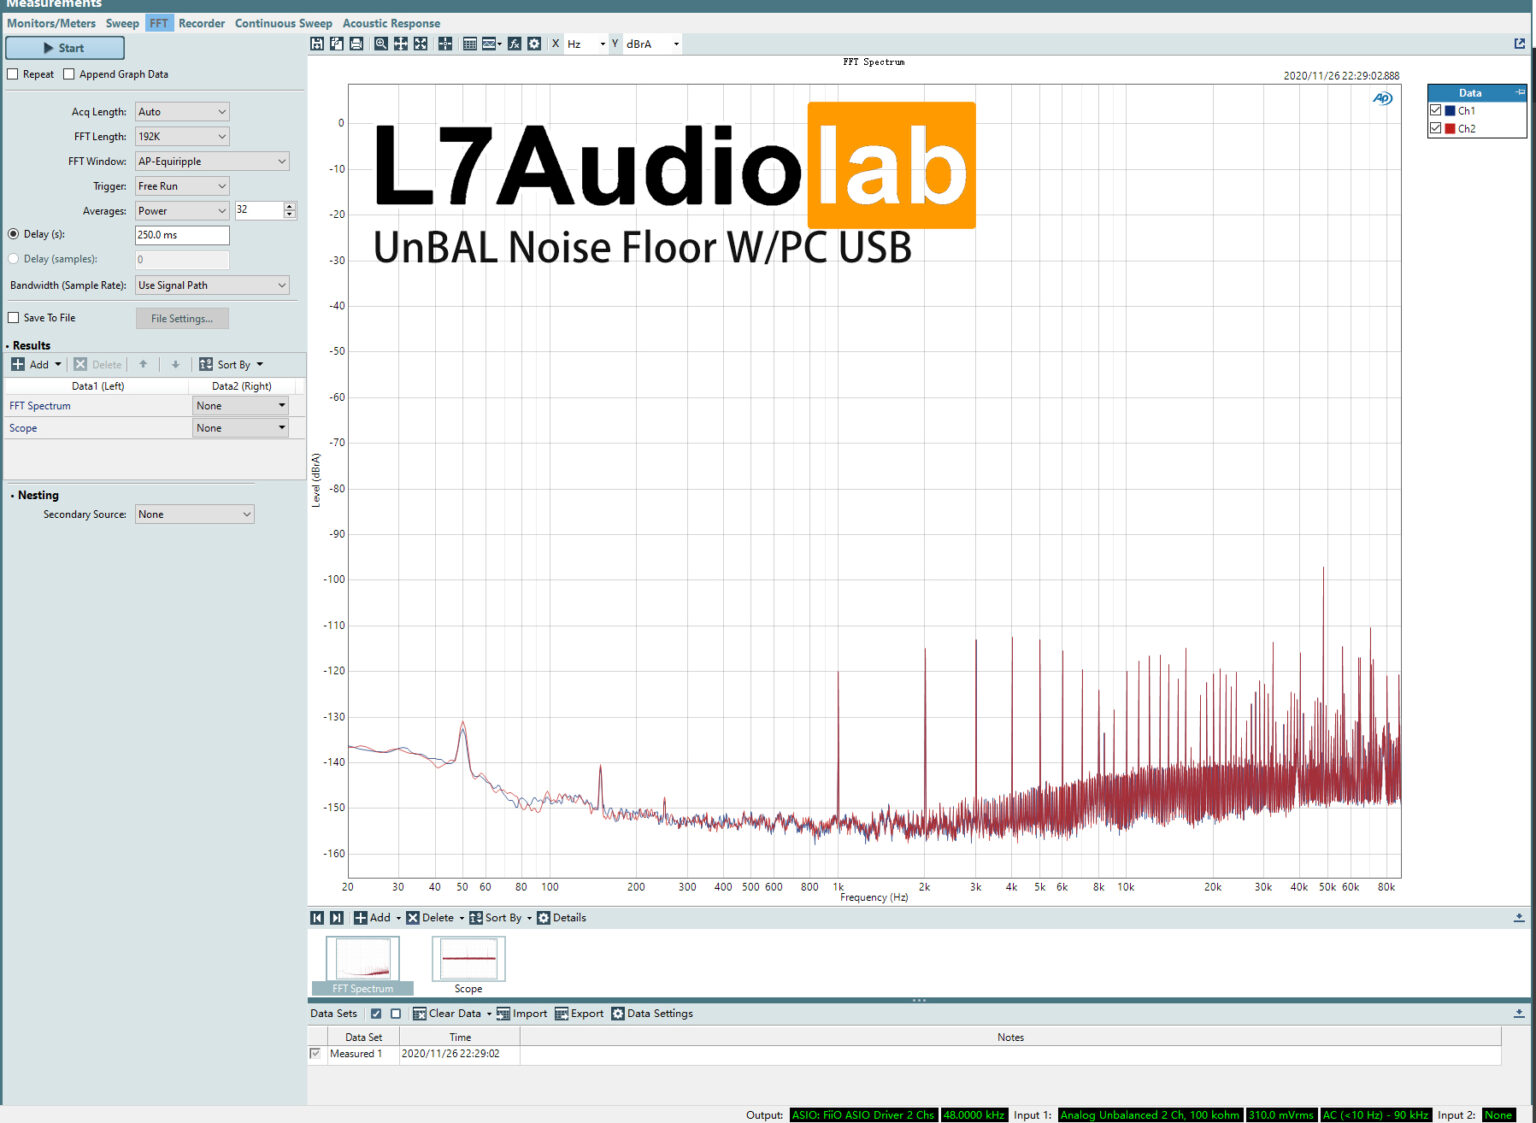The width and height of the screenshot is (1536, 1123).
Task: Click the Export data sets button
Action: (x=580, y=1014)
